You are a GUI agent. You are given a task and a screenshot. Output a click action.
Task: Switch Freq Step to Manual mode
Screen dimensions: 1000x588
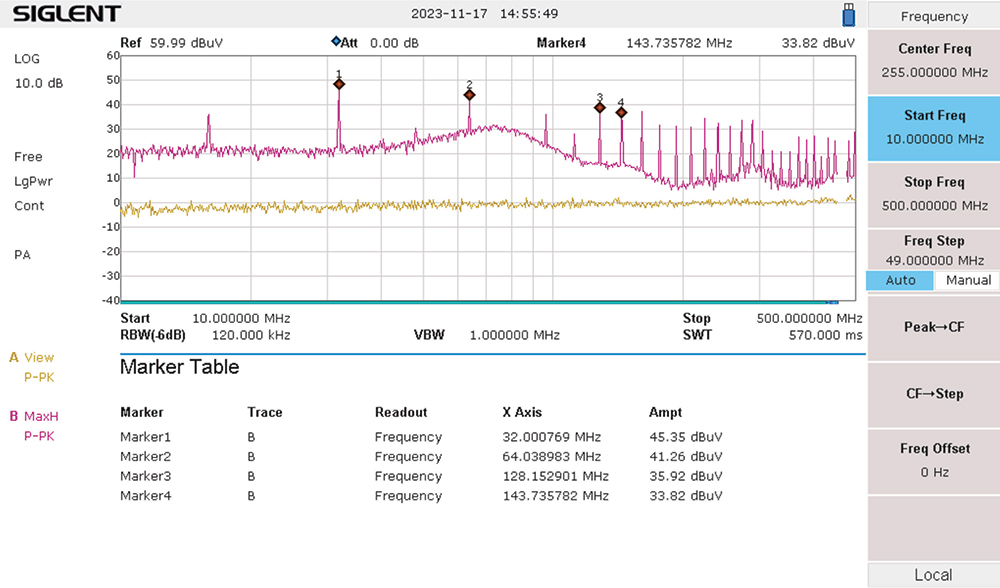(x=966, y=280)
